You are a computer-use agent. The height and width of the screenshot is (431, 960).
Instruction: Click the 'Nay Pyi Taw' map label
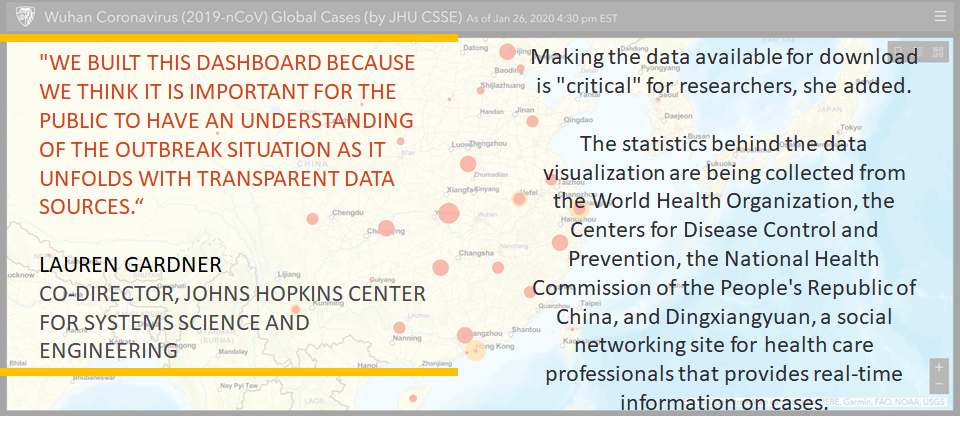(239, 386)
